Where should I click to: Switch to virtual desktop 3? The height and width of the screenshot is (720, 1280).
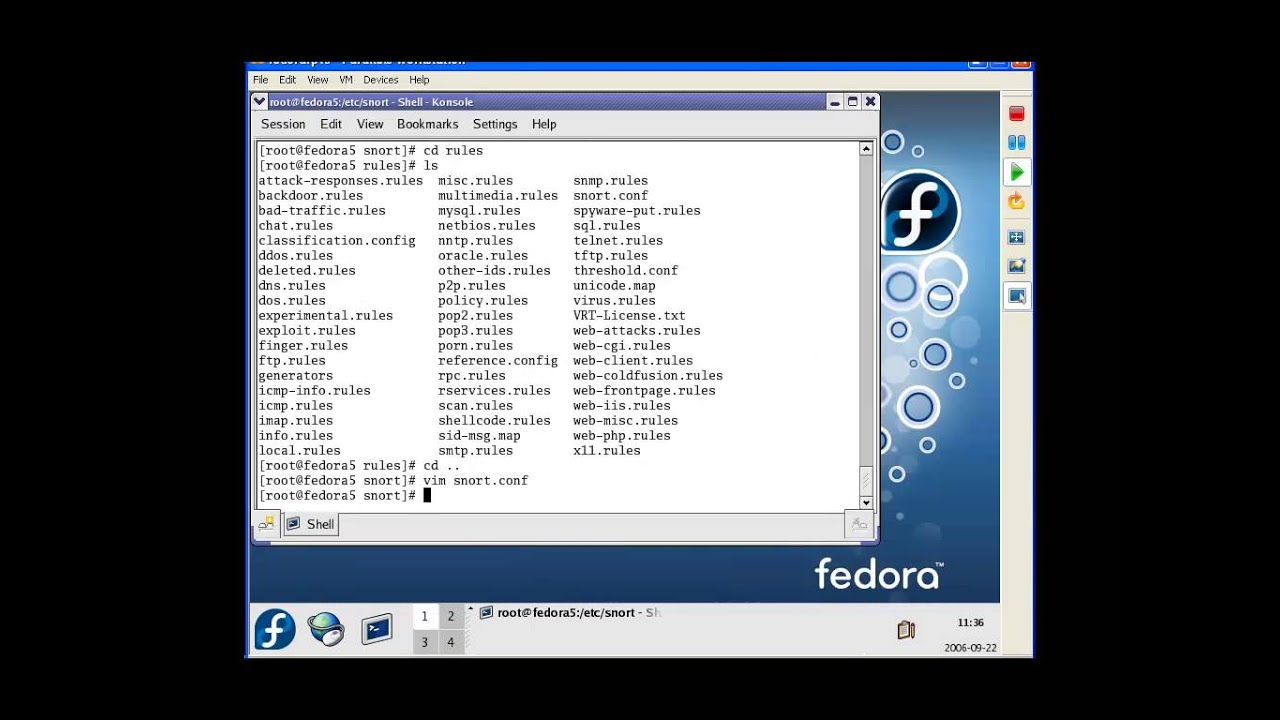424,642
